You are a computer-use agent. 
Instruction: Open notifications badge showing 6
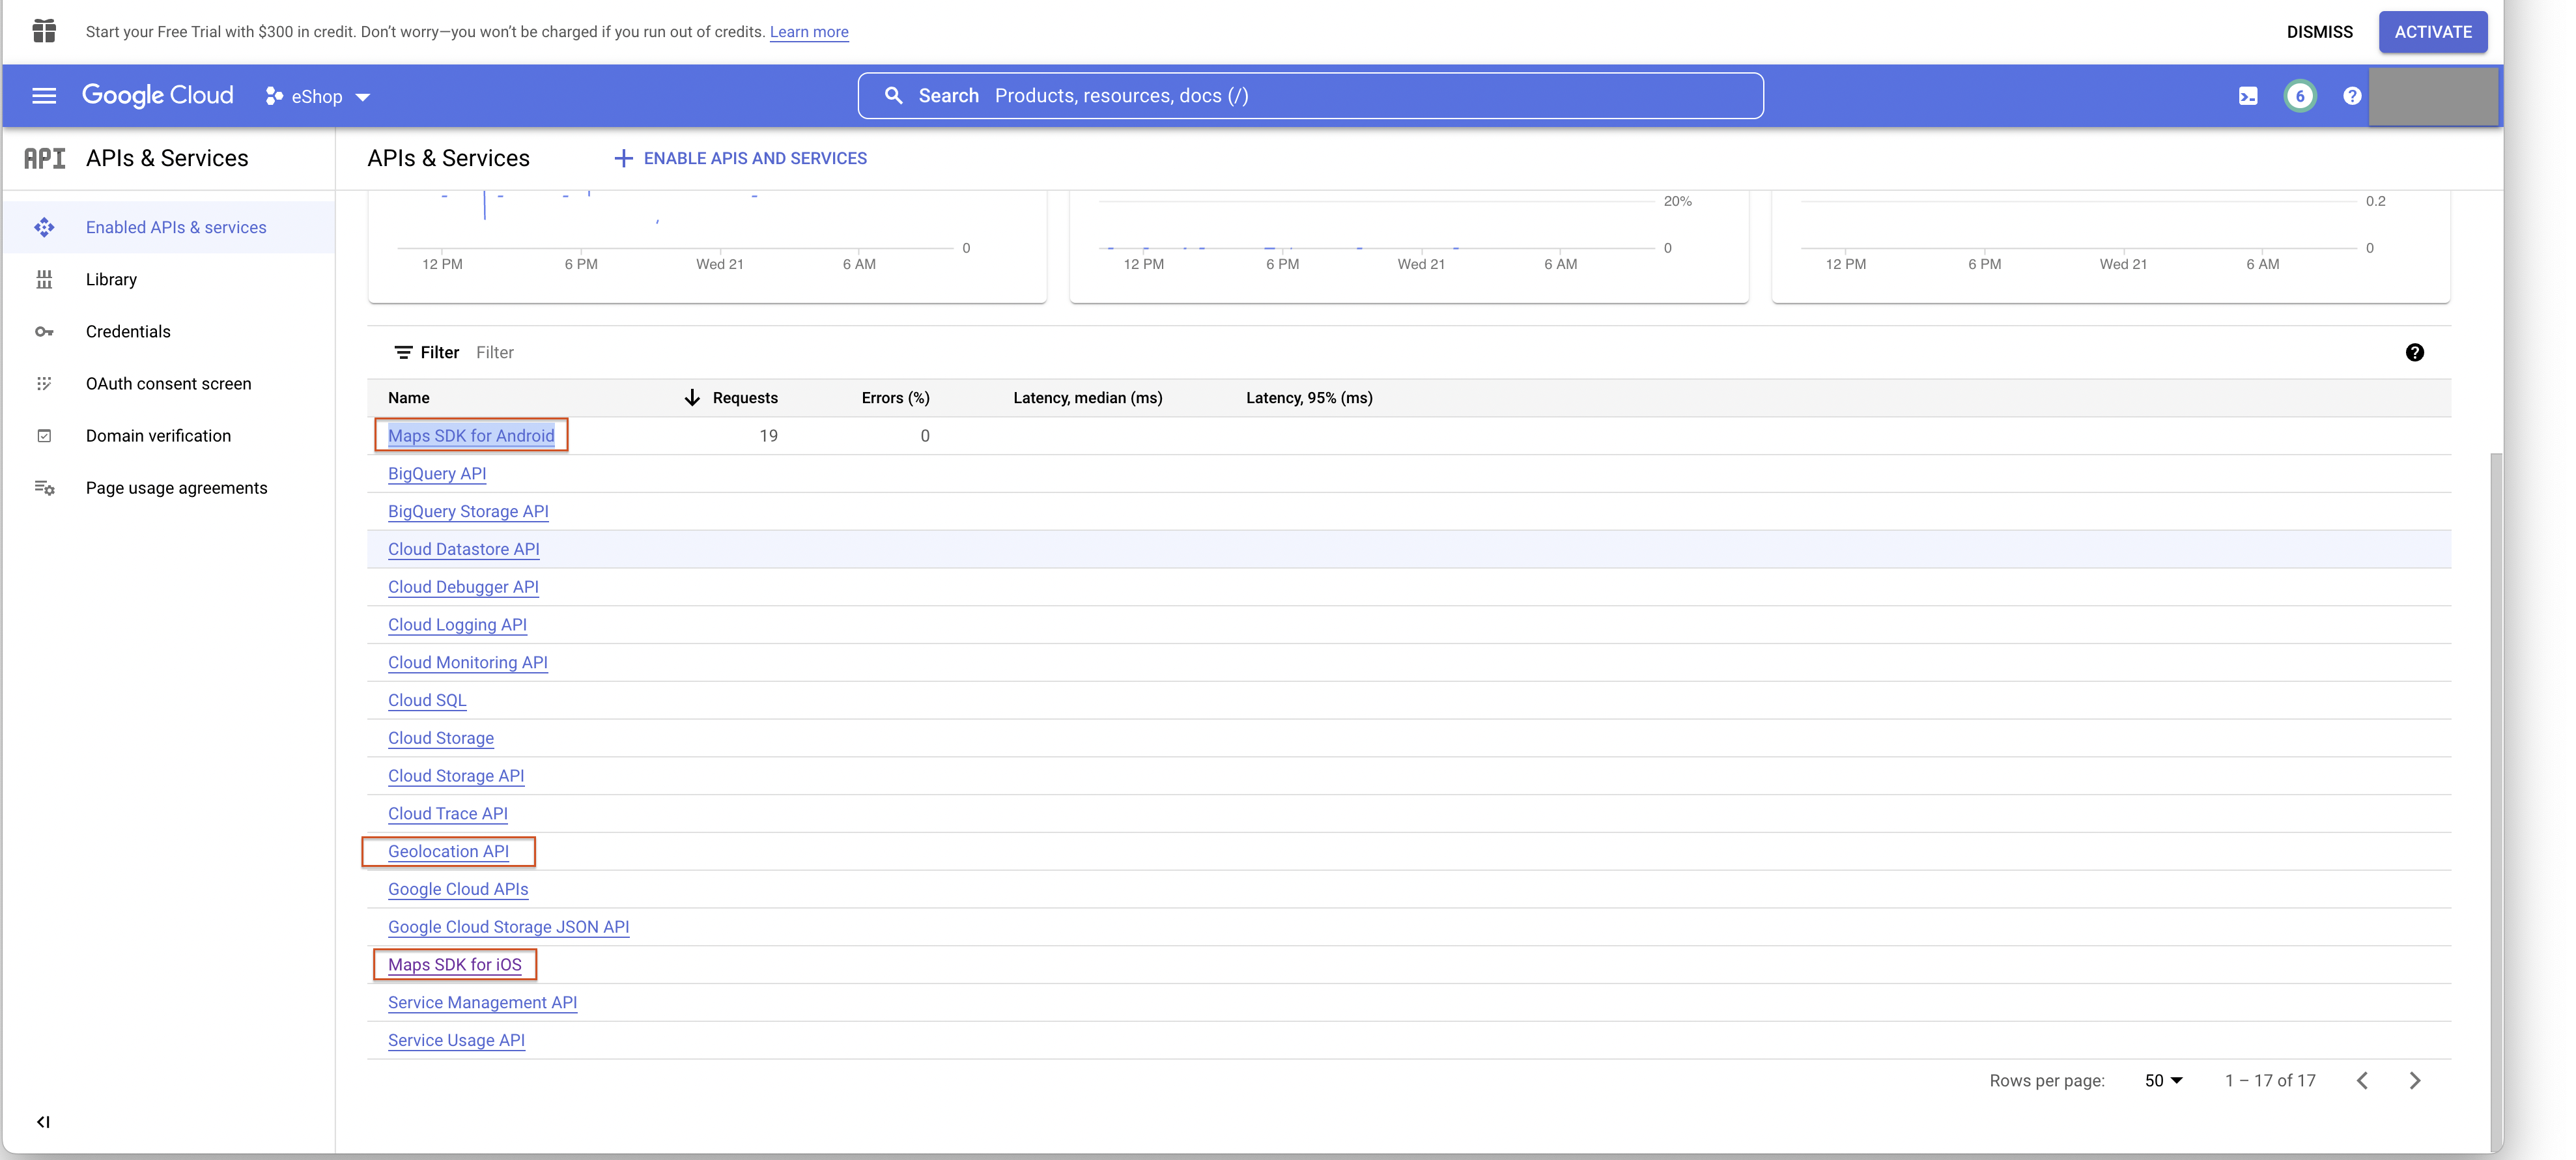tap(2299, 96)
